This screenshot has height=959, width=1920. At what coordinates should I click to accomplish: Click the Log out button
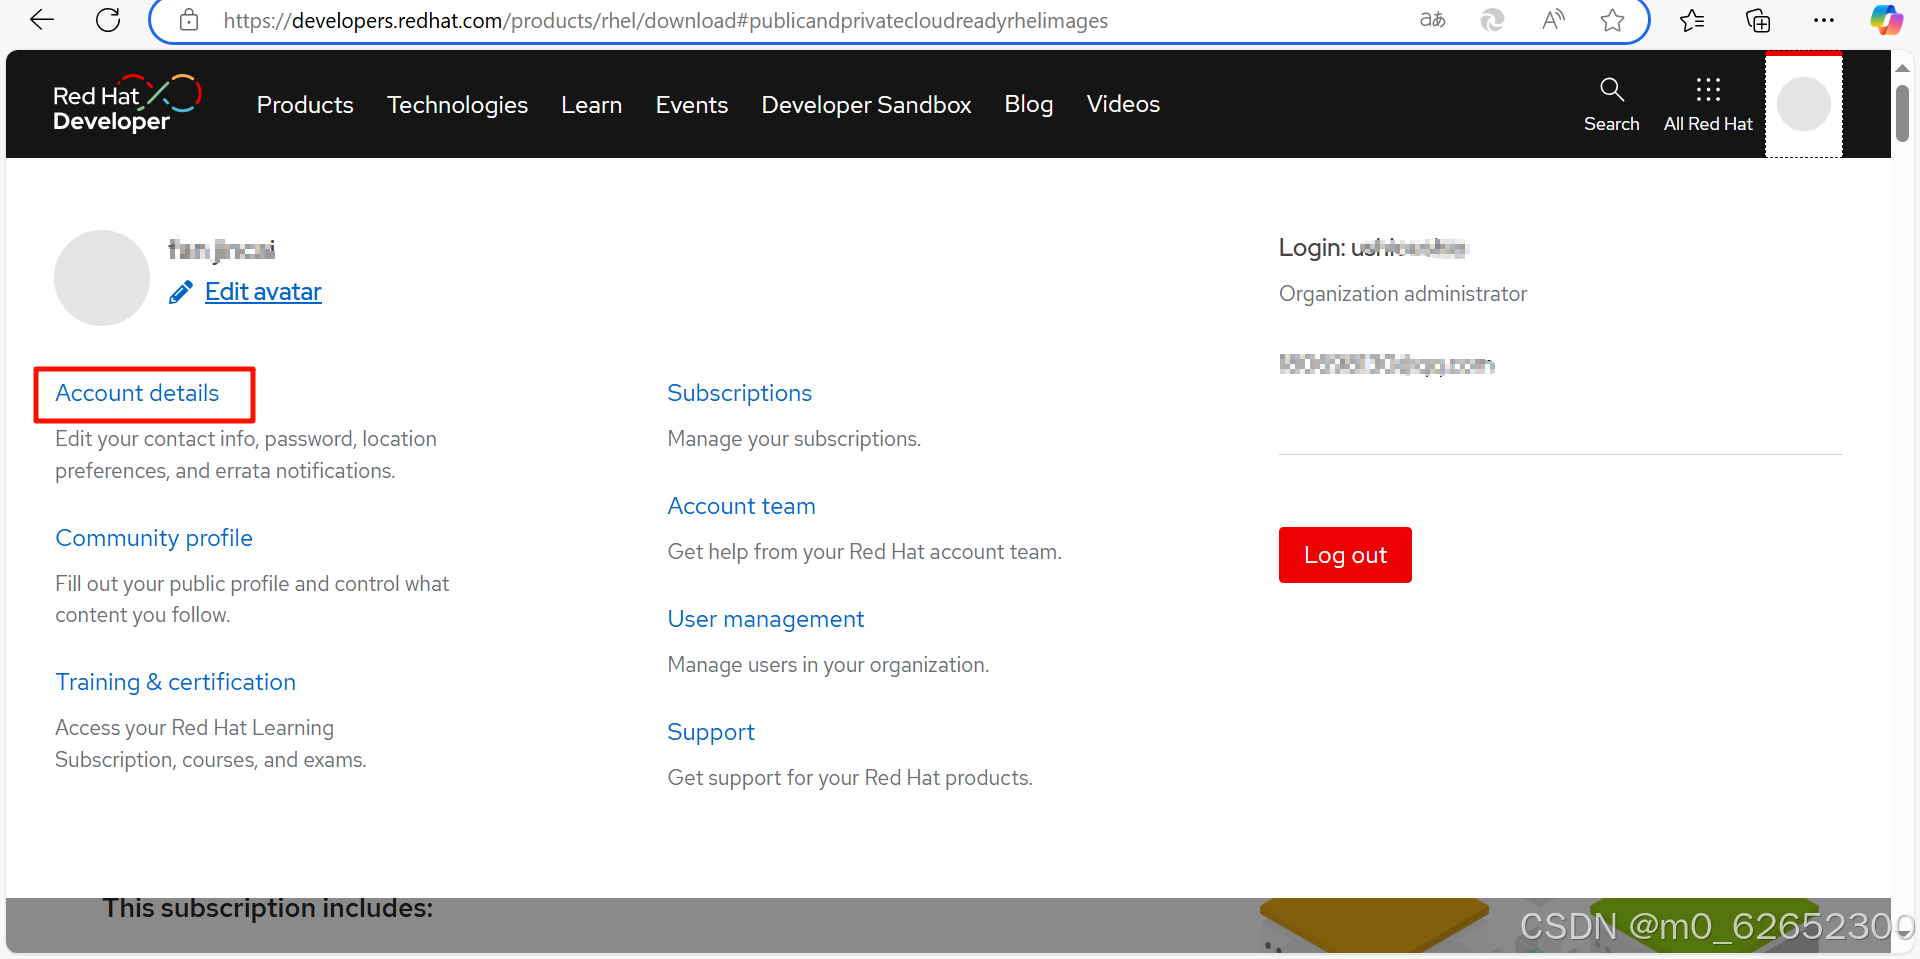click(1345, 555)
